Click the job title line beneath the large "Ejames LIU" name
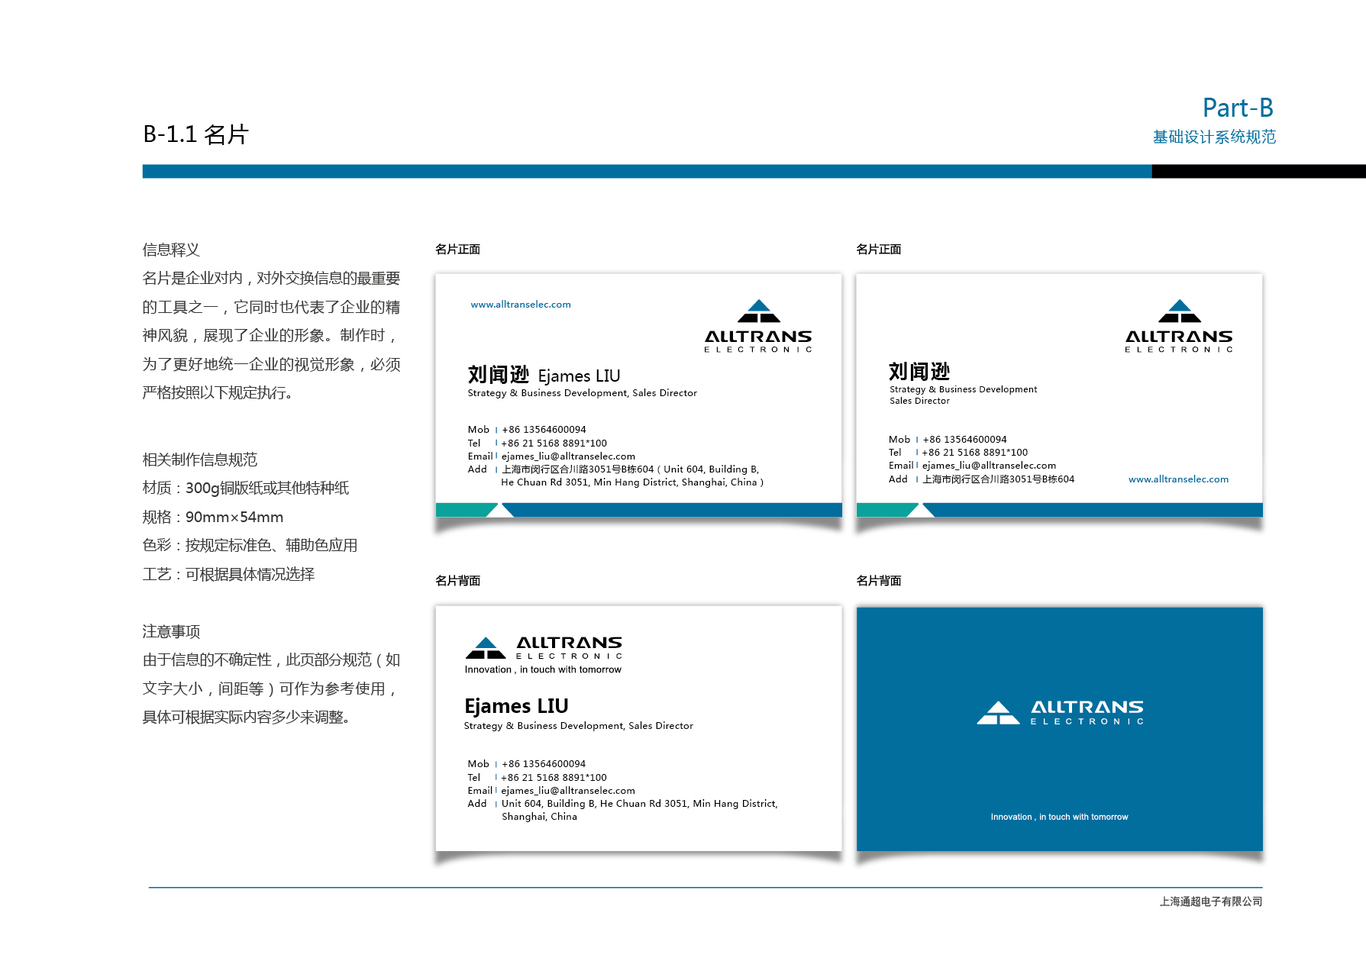Viewport: 1366px width, 974px height. (578, 726)
